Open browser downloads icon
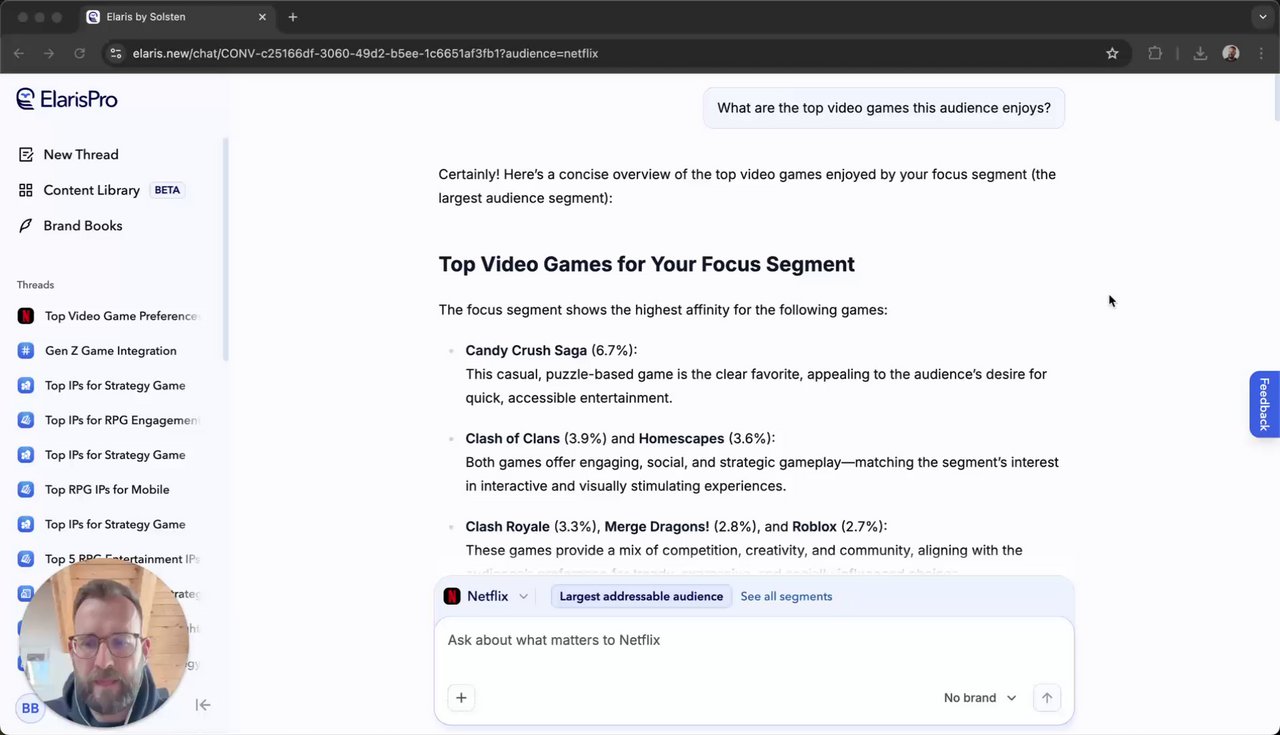Viewport: 1280px width, 735px height. (x=1200, y=53)
